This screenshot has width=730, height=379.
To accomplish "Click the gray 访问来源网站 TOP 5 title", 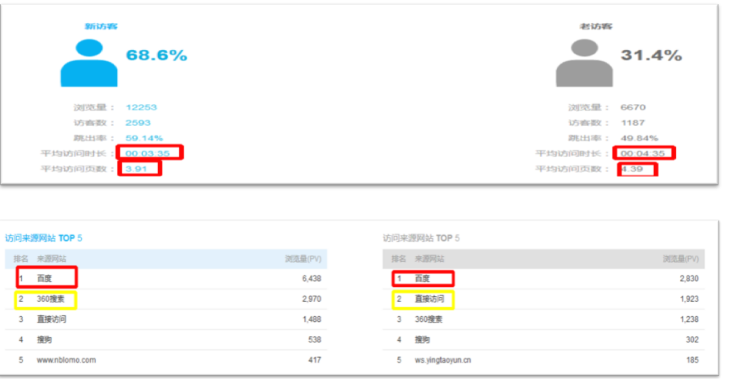I will [421, 238].
